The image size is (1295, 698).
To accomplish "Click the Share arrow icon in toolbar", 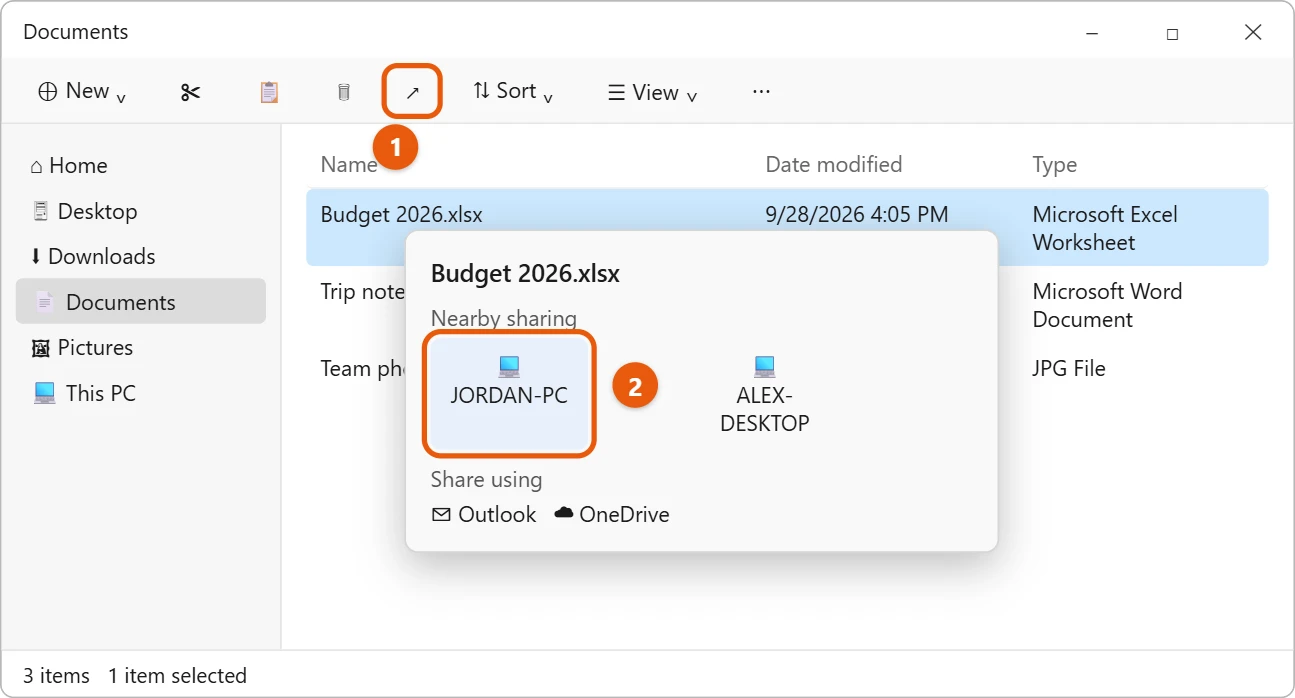I will tap(412, 92).
